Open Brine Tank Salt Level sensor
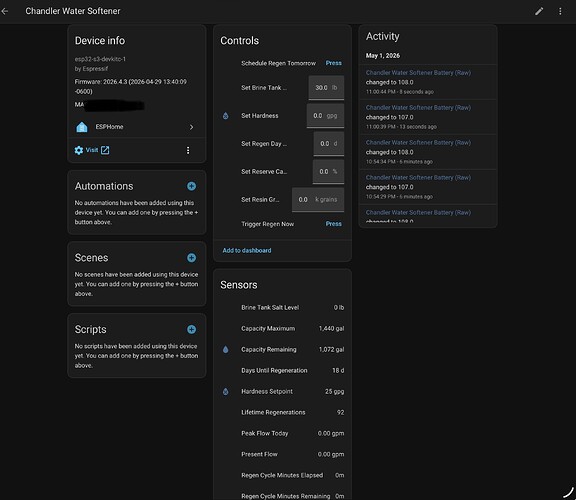The image size is (576, 500). tap(282, 307)
